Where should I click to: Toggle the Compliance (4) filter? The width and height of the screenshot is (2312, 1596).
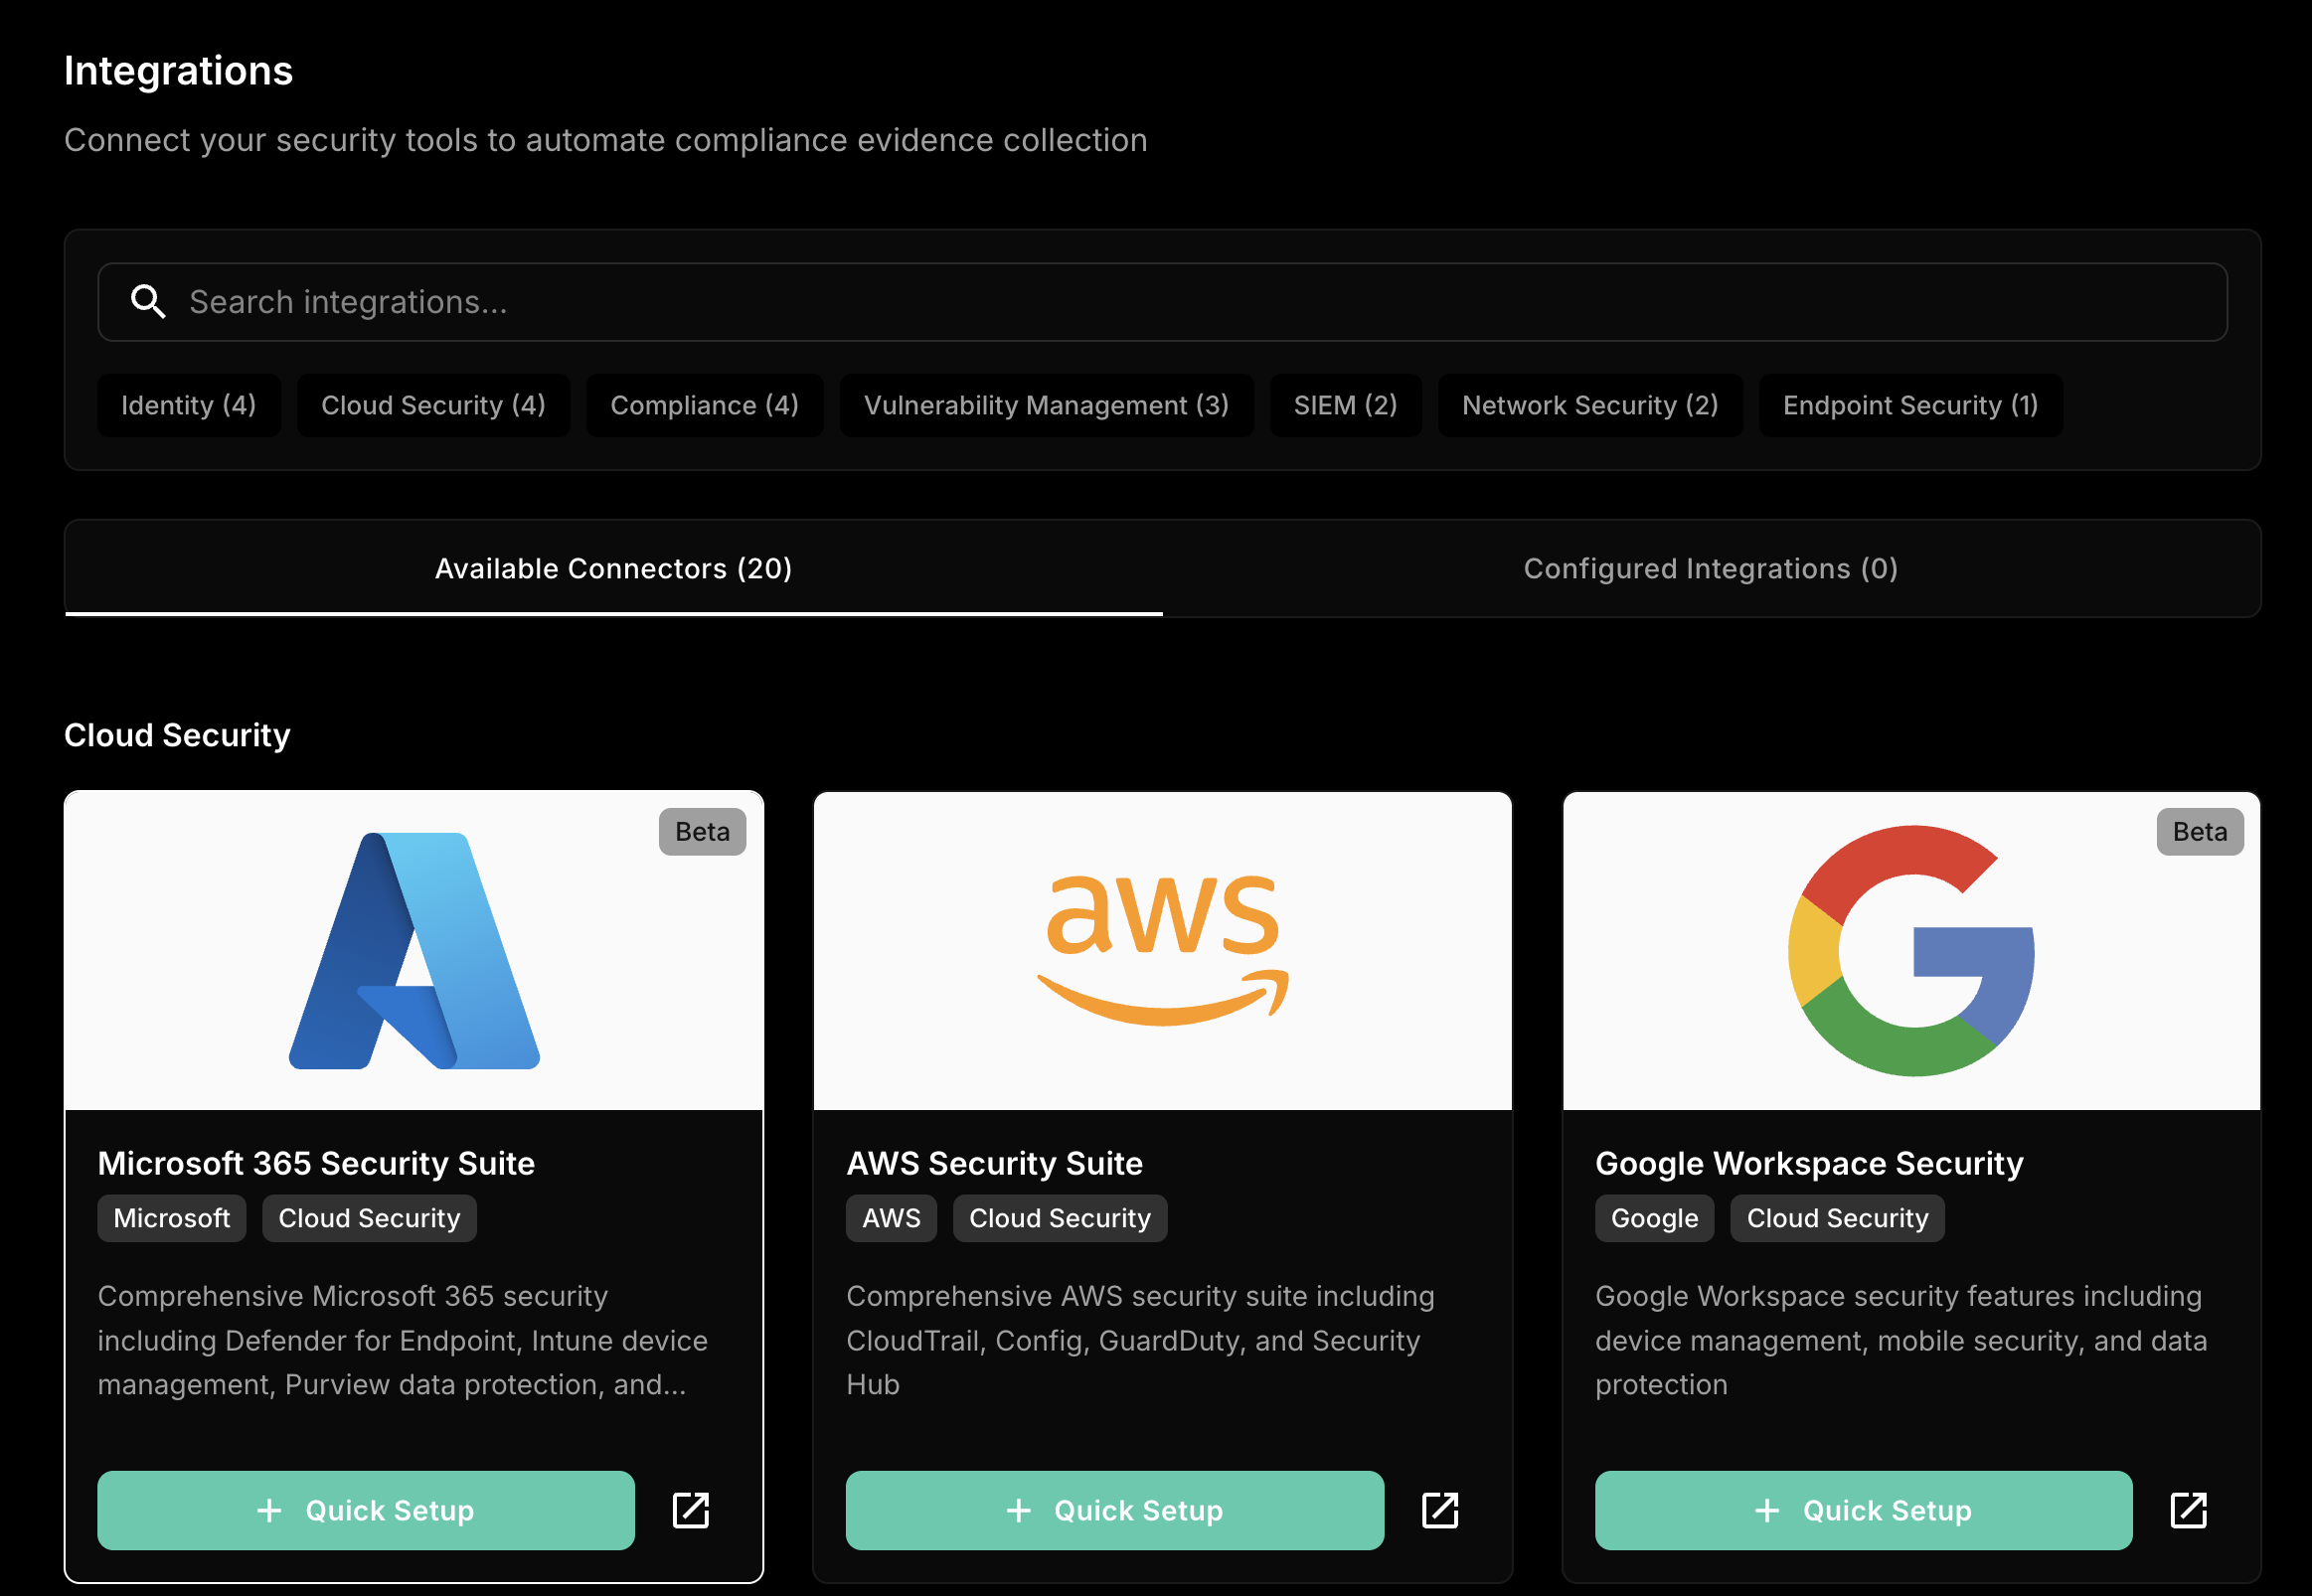704,405
